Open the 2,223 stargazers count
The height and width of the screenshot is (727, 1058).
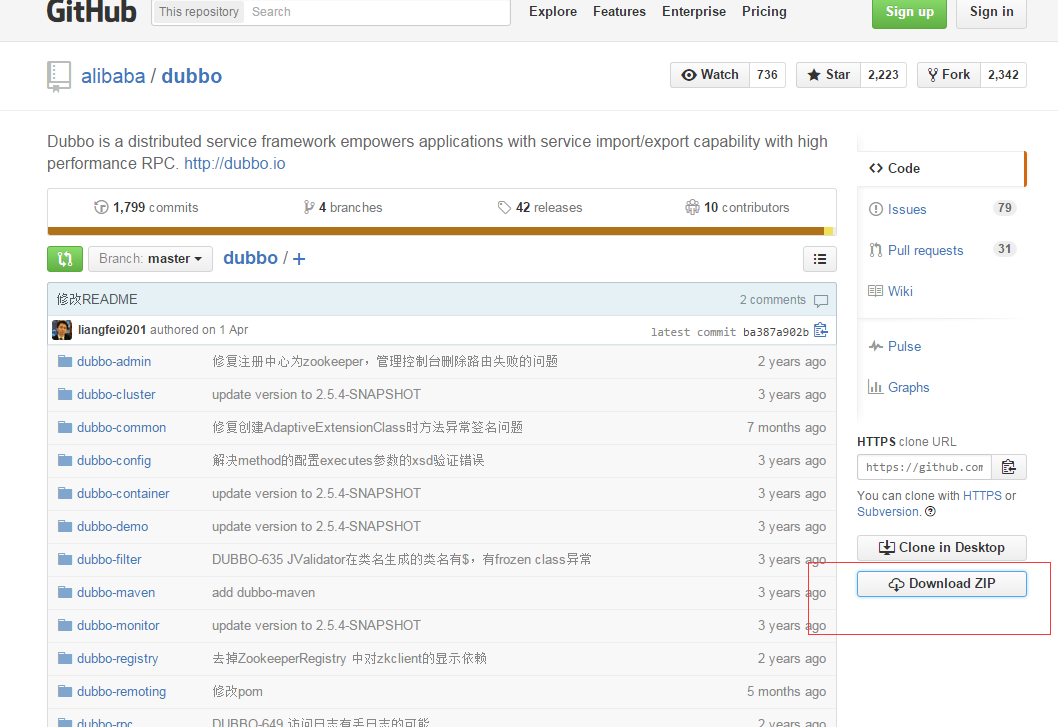(883, 75)
